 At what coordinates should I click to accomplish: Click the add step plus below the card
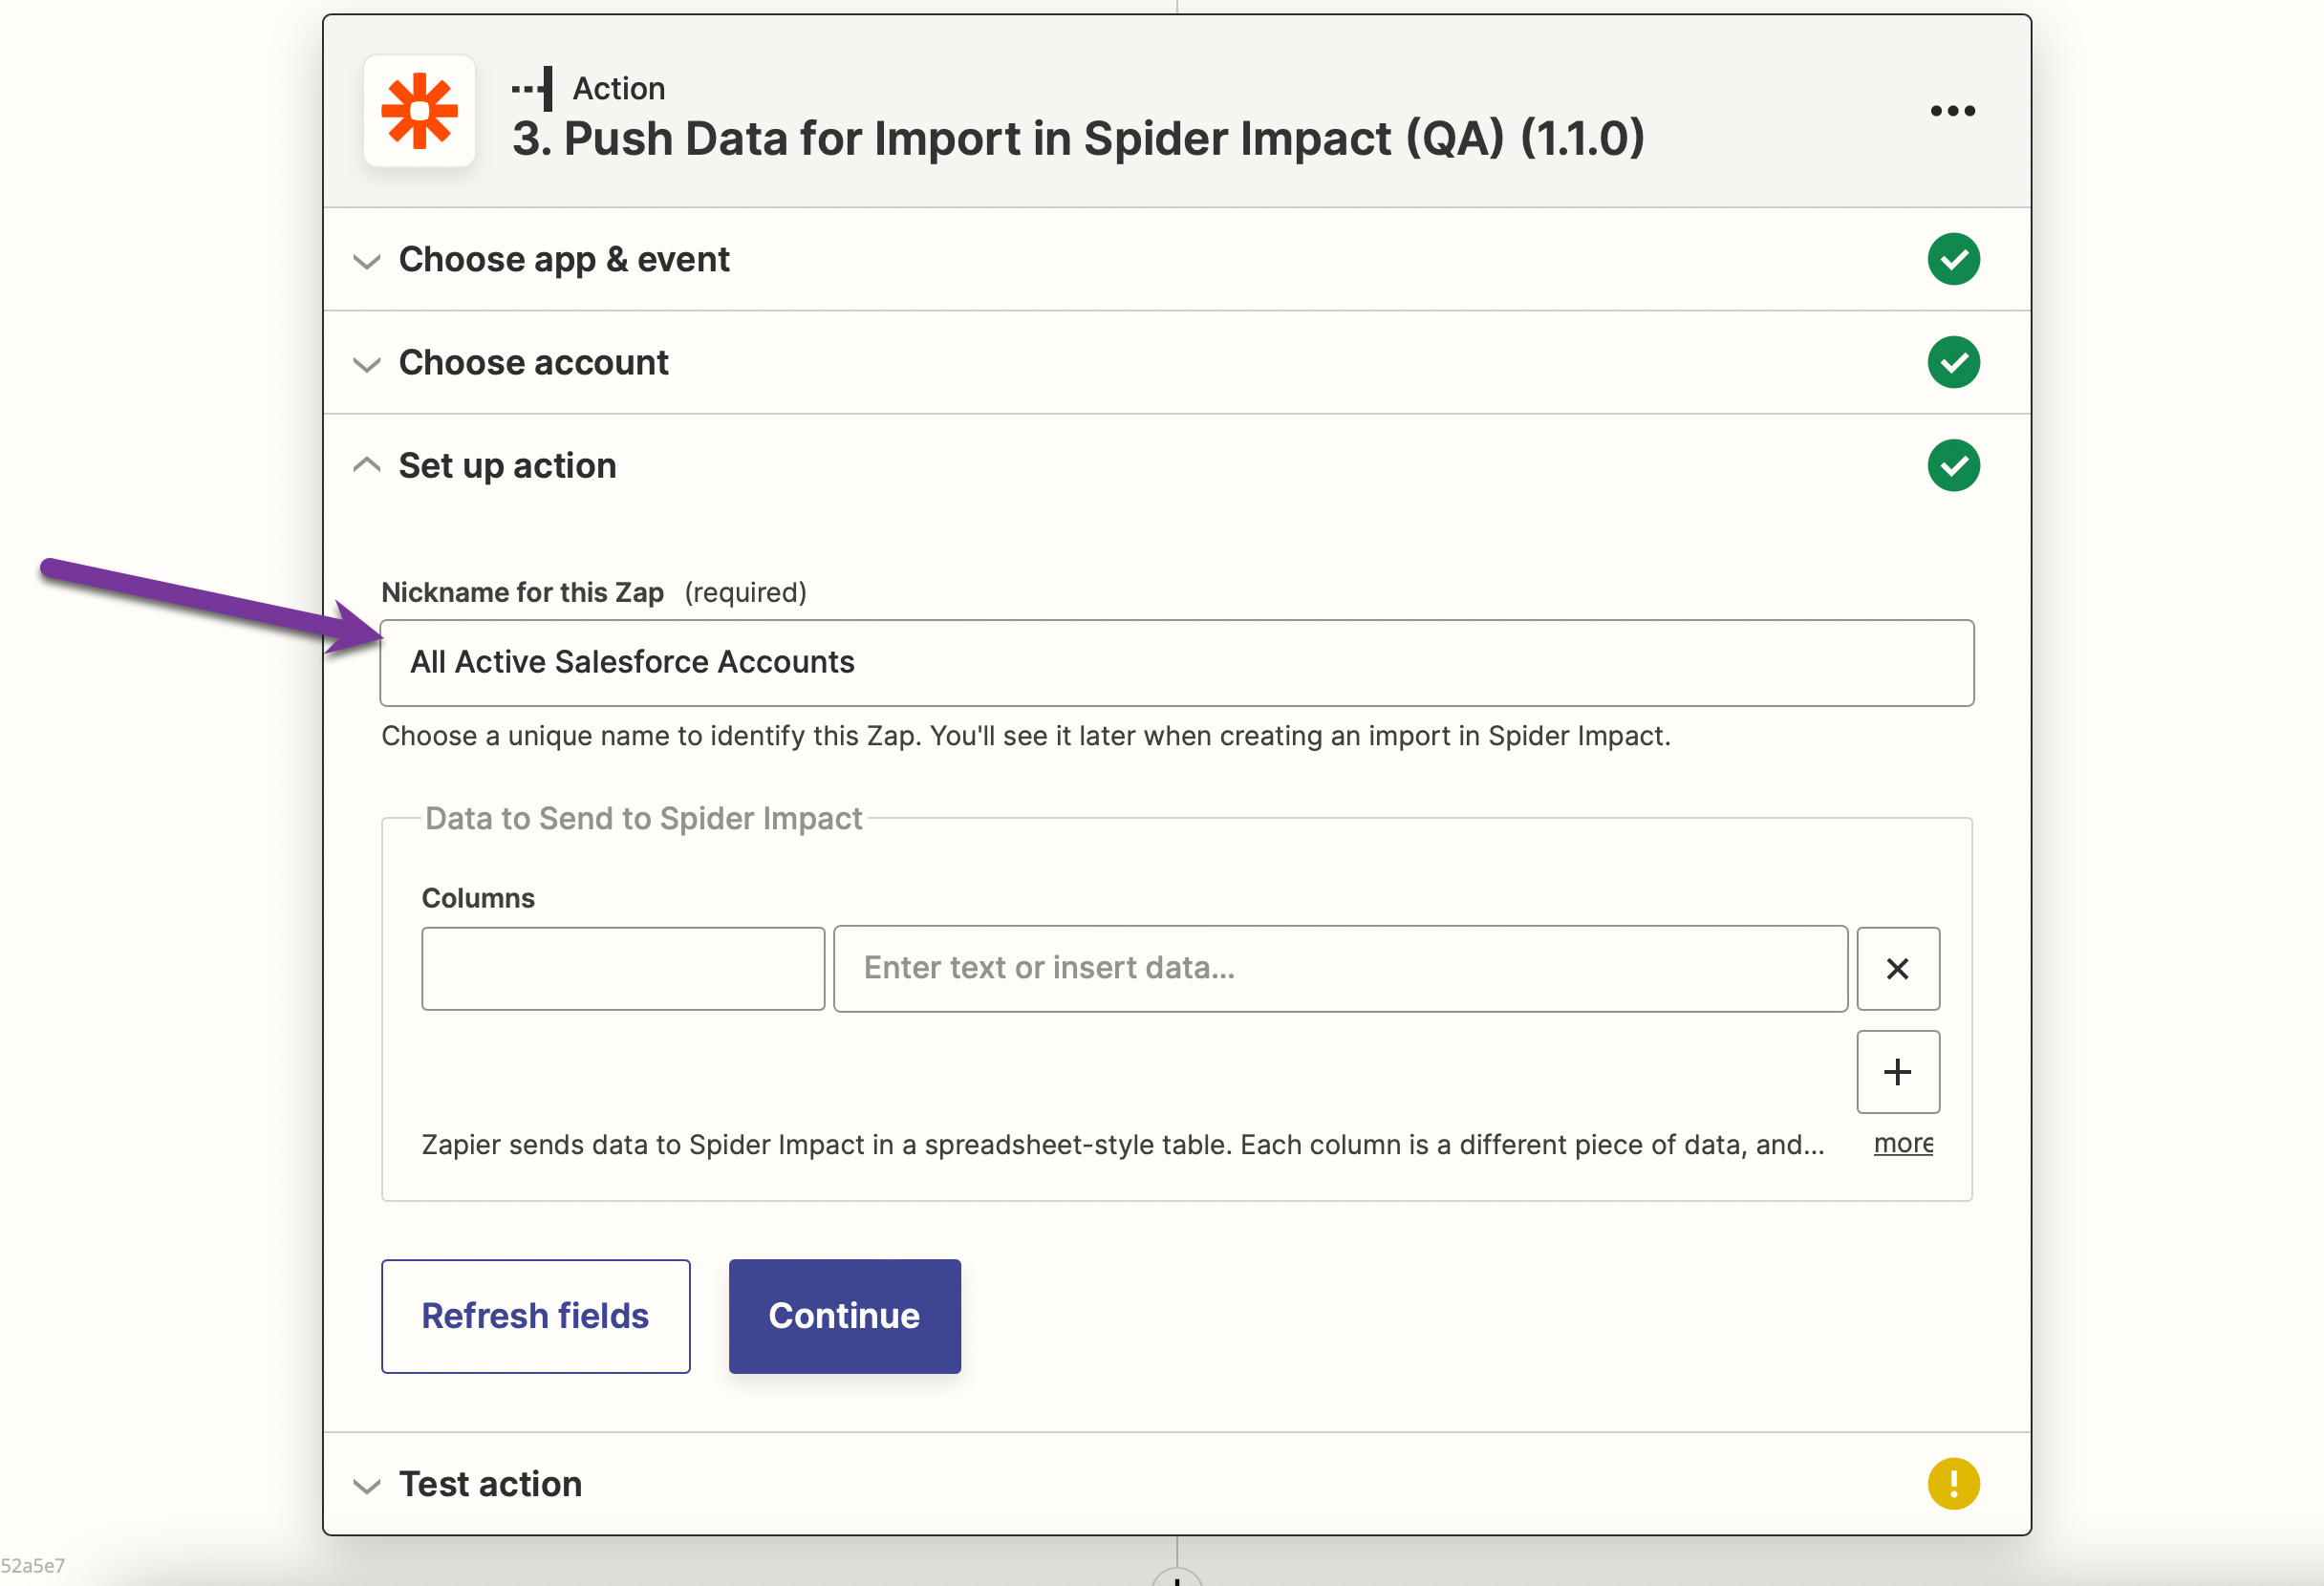(x=1176, y=1578)
